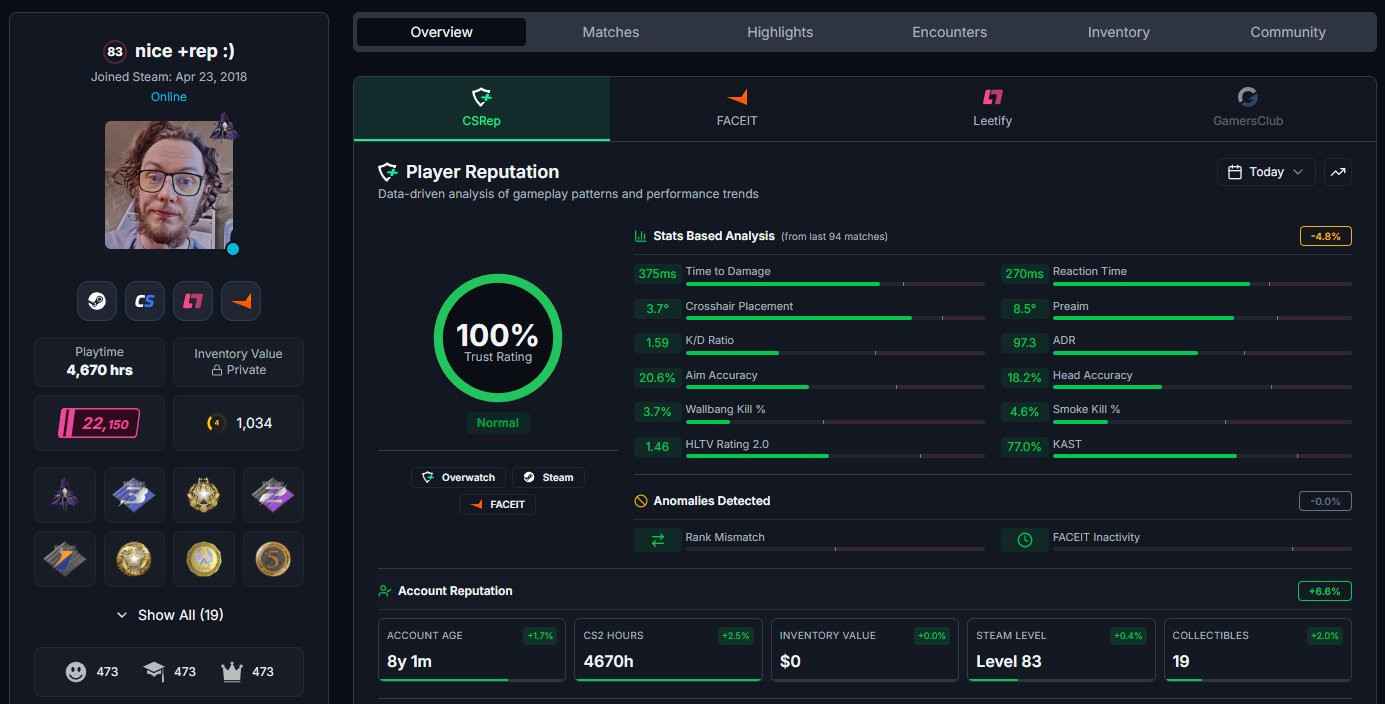Click the Overwatch badge button
The image size is (1385, 704).
click(459, 477)
